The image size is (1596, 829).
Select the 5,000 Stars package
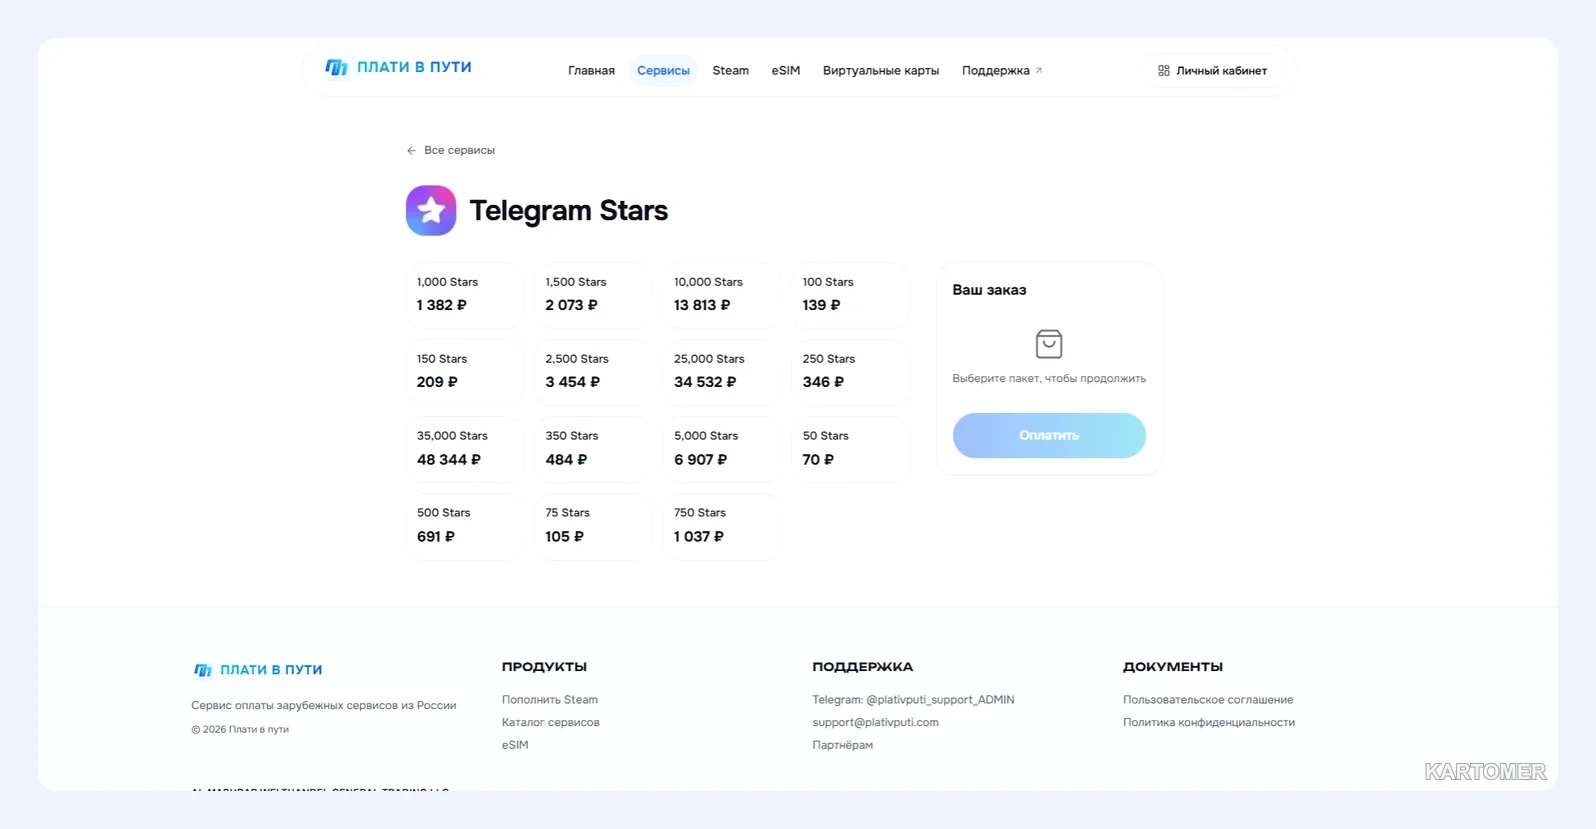point(721,449)
